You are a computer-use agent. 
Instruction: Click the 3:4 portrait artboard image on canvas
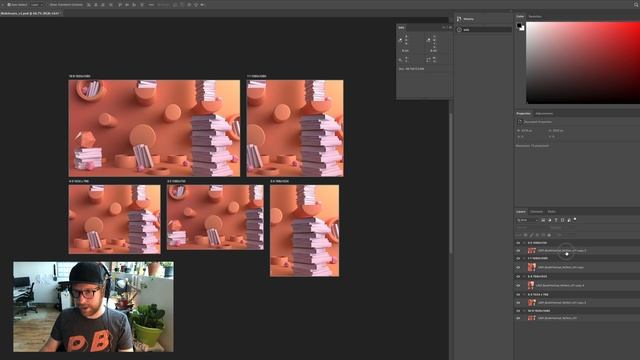[304, 231]
